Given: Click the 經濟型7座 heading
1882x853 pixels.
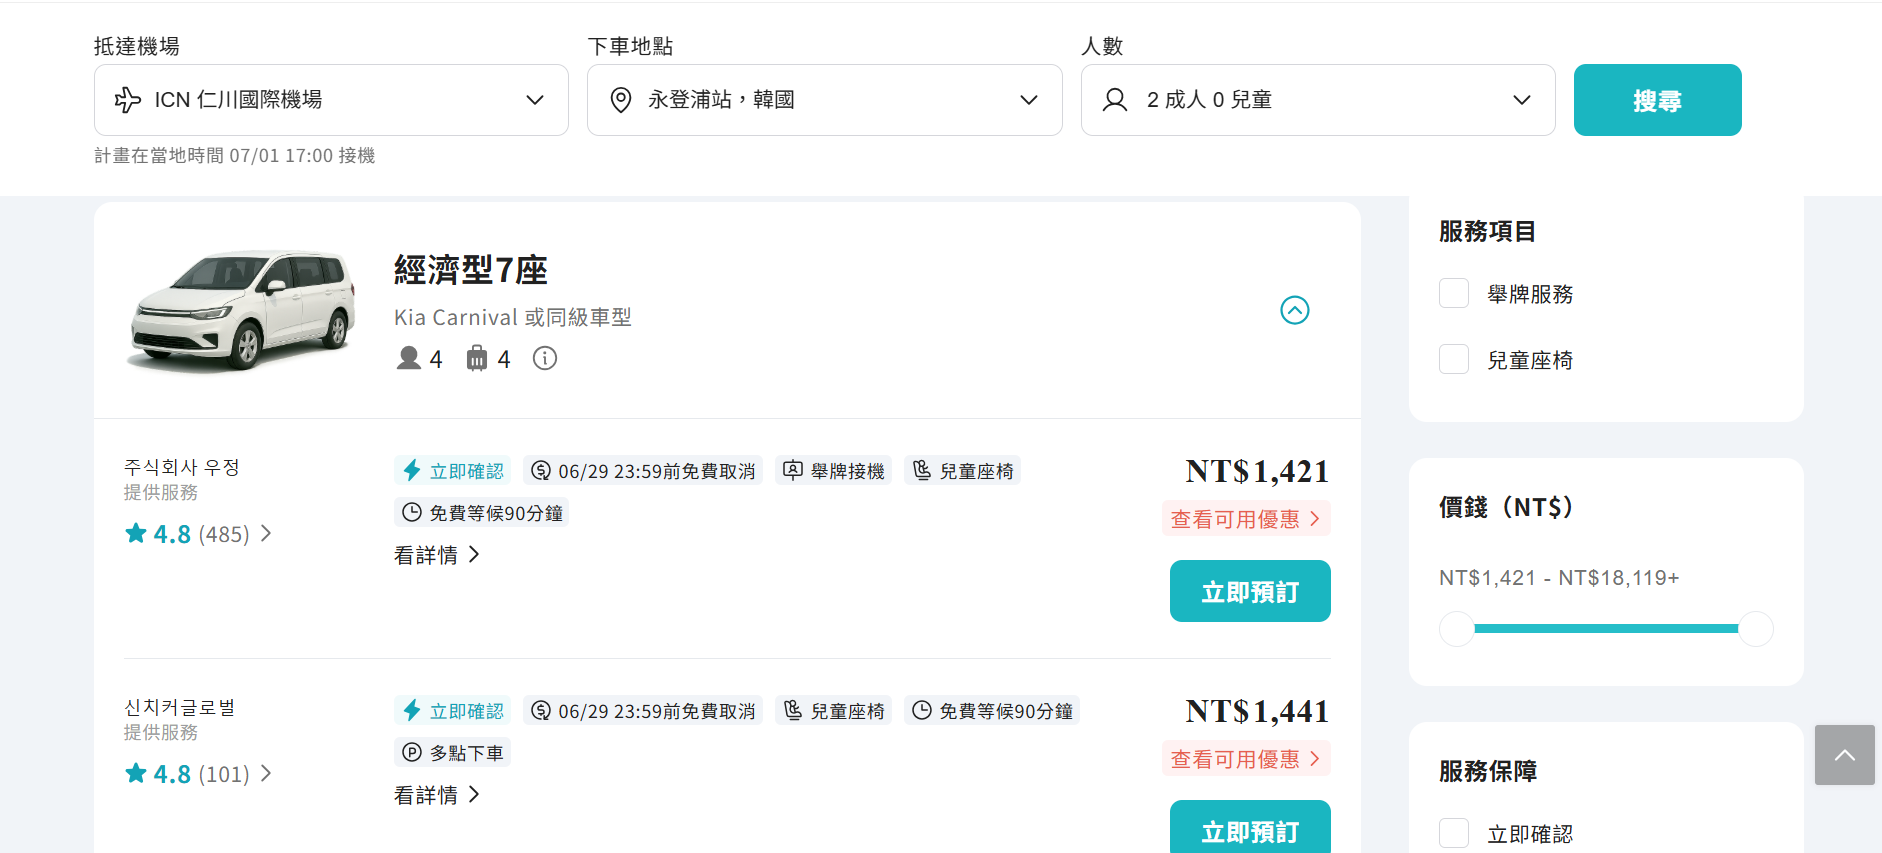Looking at the screenshot, I should coord(471,270).
